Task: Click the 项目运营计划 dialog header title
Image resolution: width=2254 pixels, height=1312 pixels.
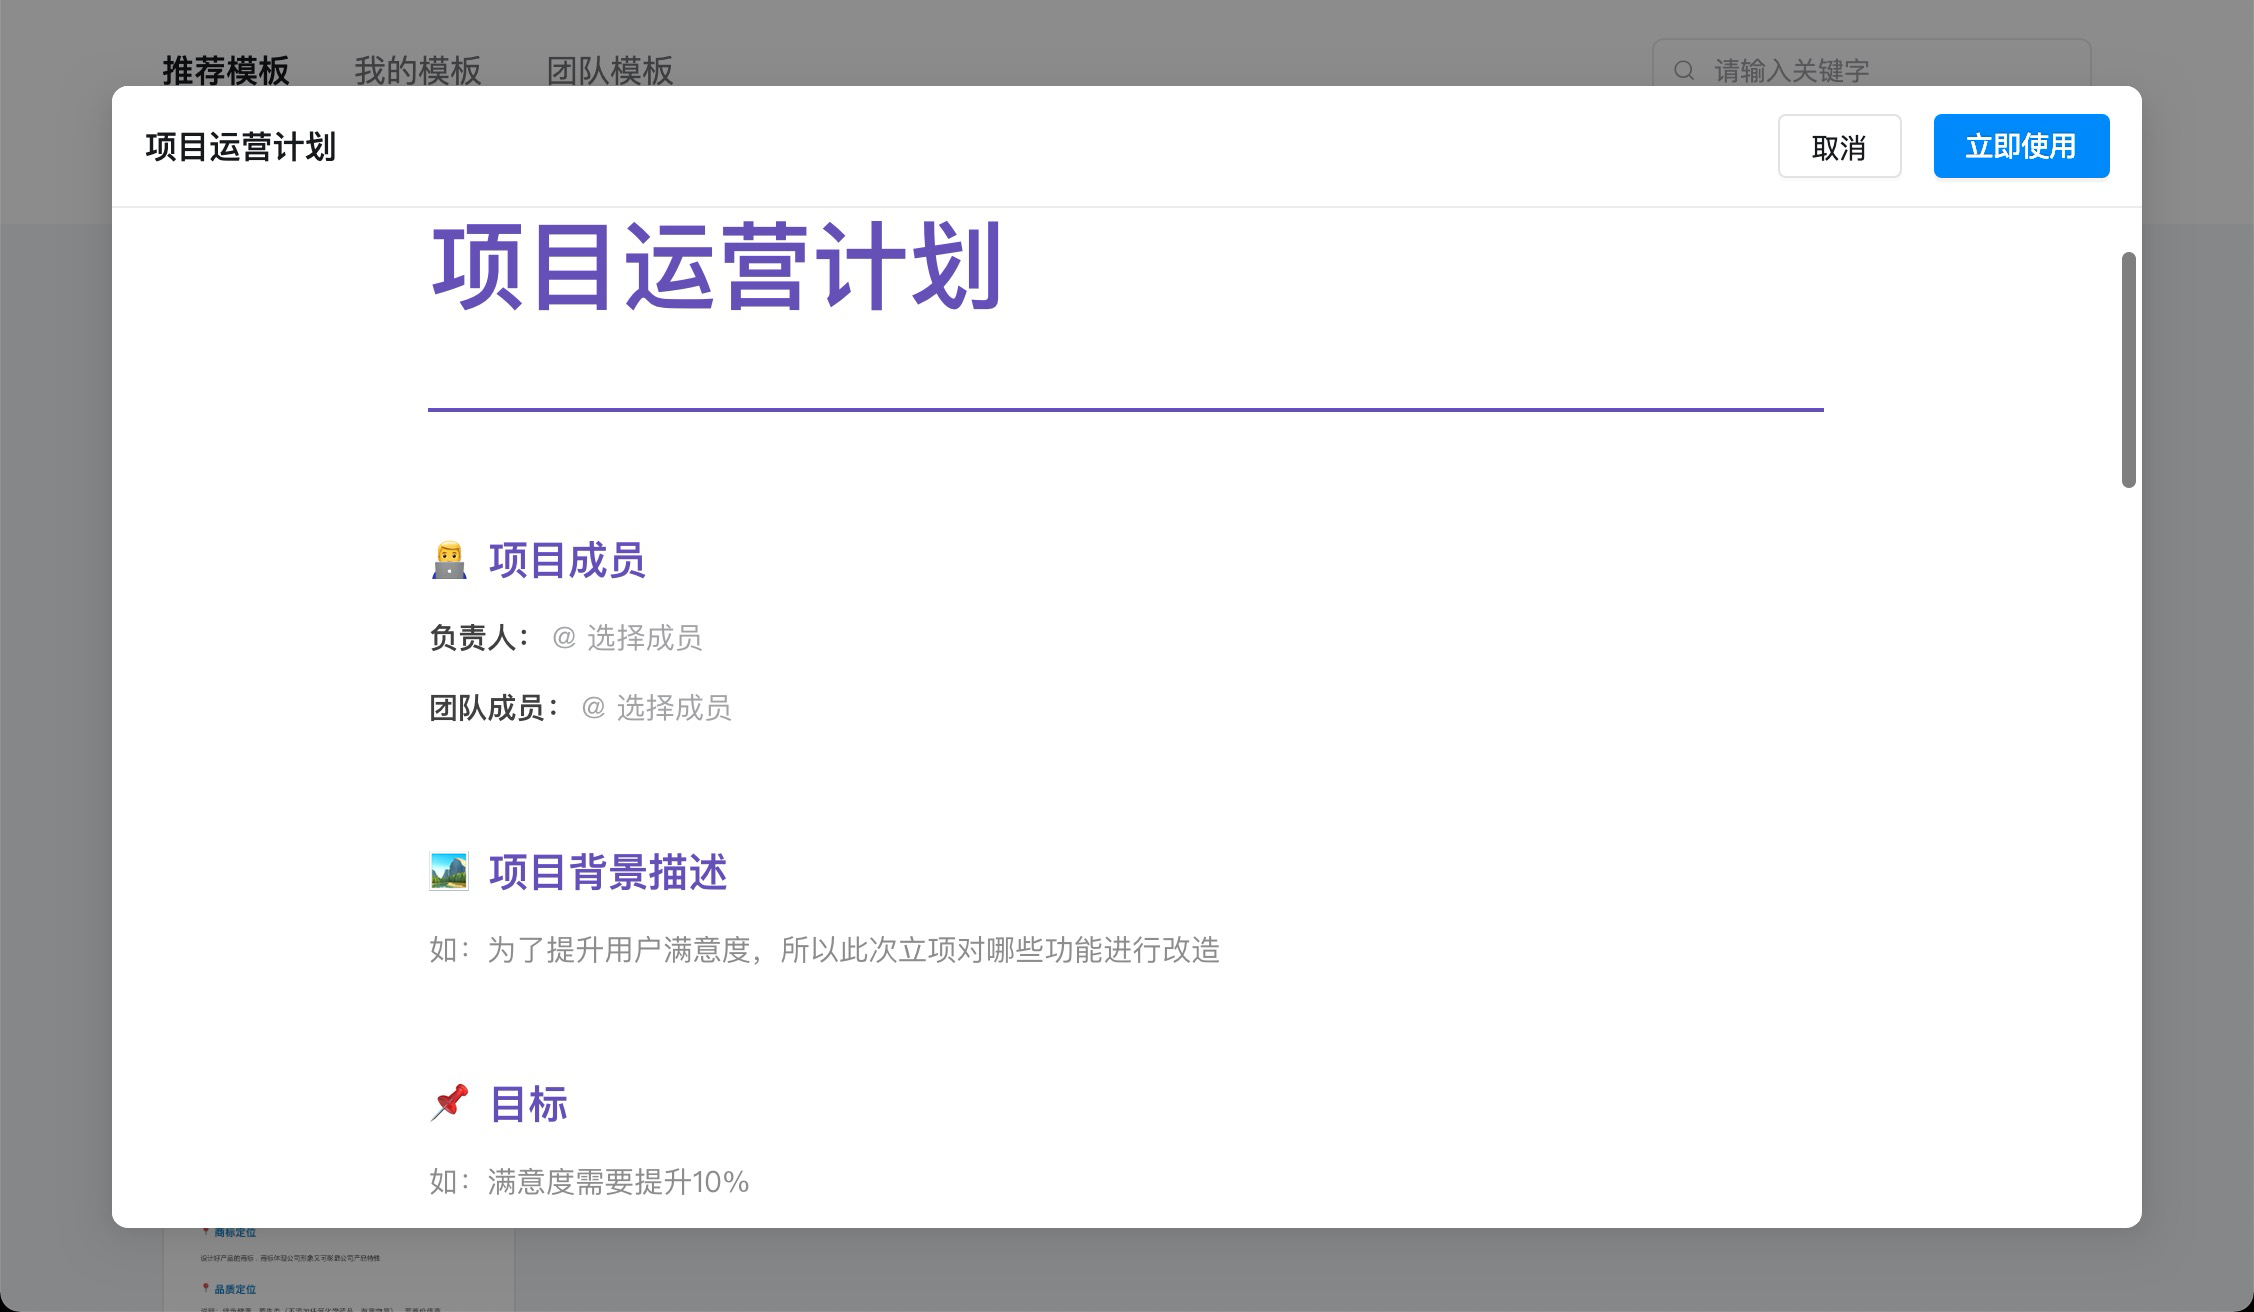Action: pos(240,146)
